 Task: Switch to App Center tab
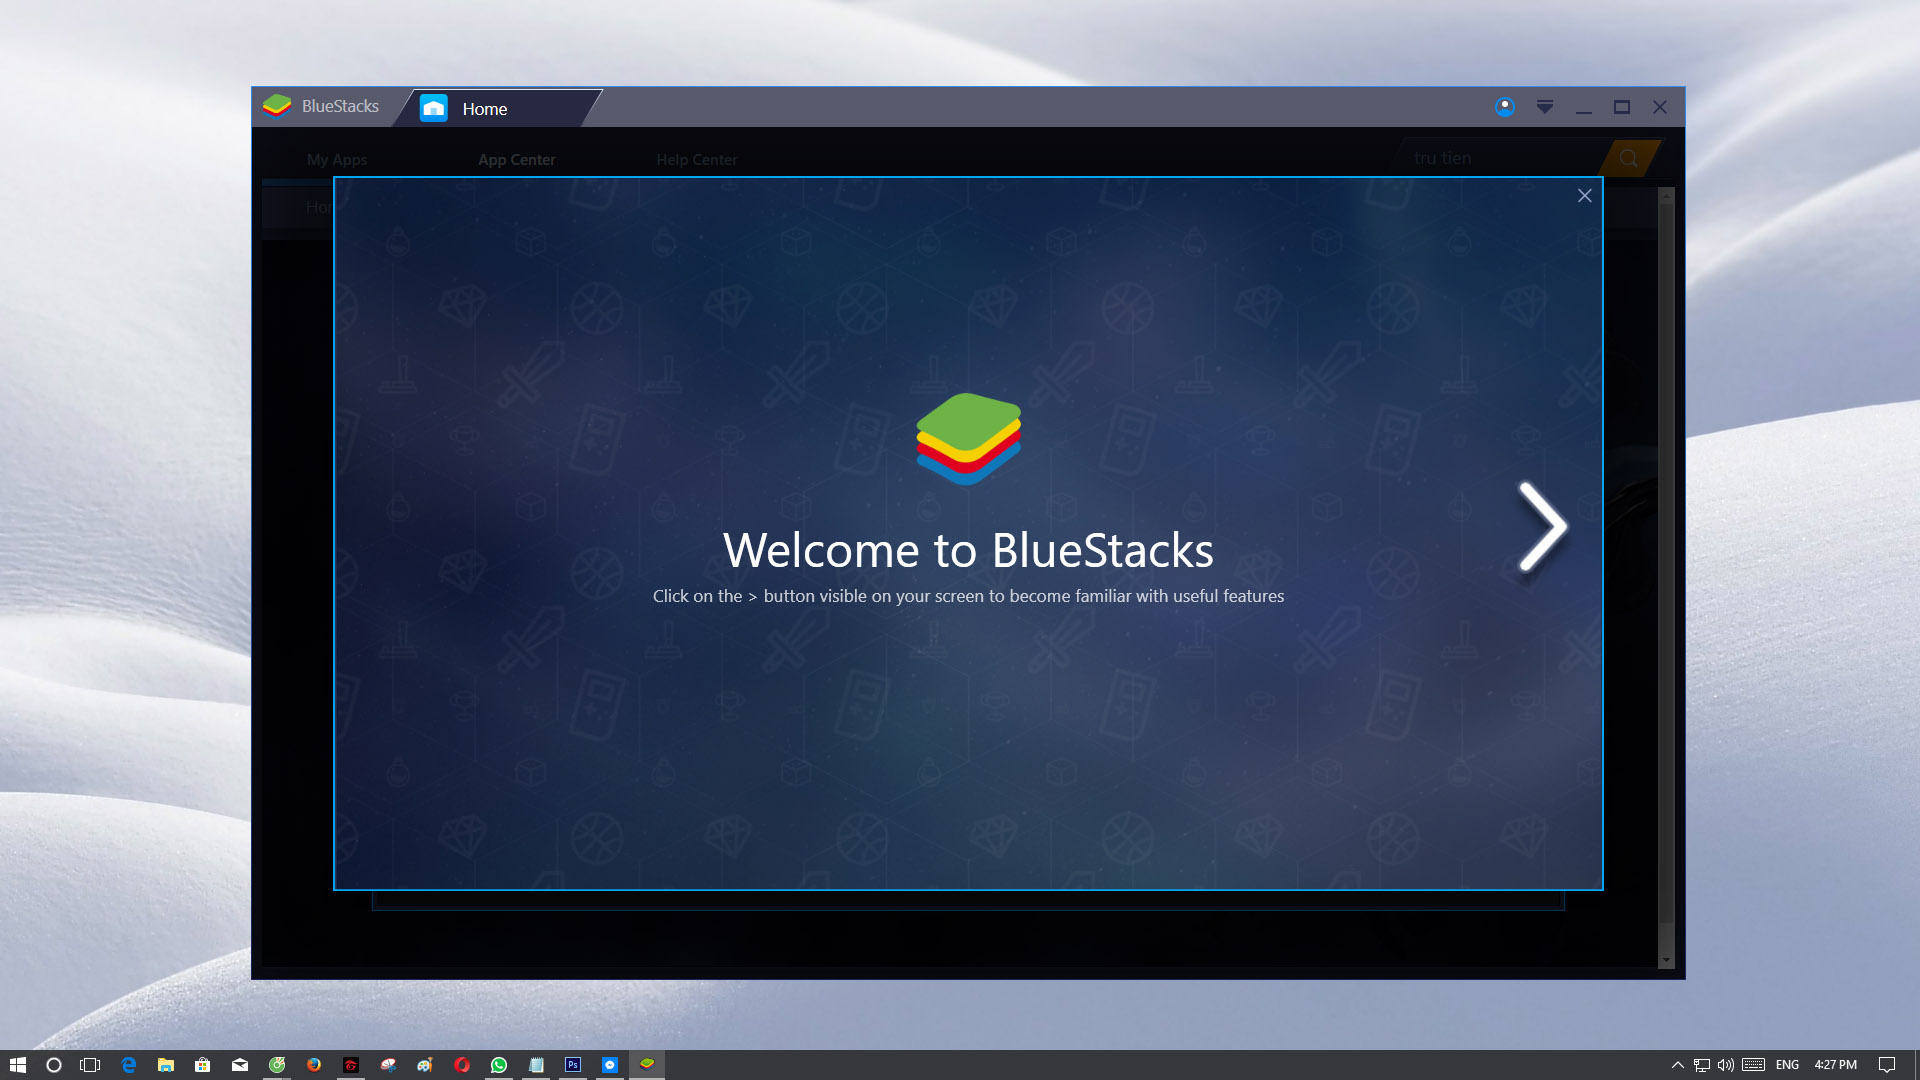pos(516,160)
